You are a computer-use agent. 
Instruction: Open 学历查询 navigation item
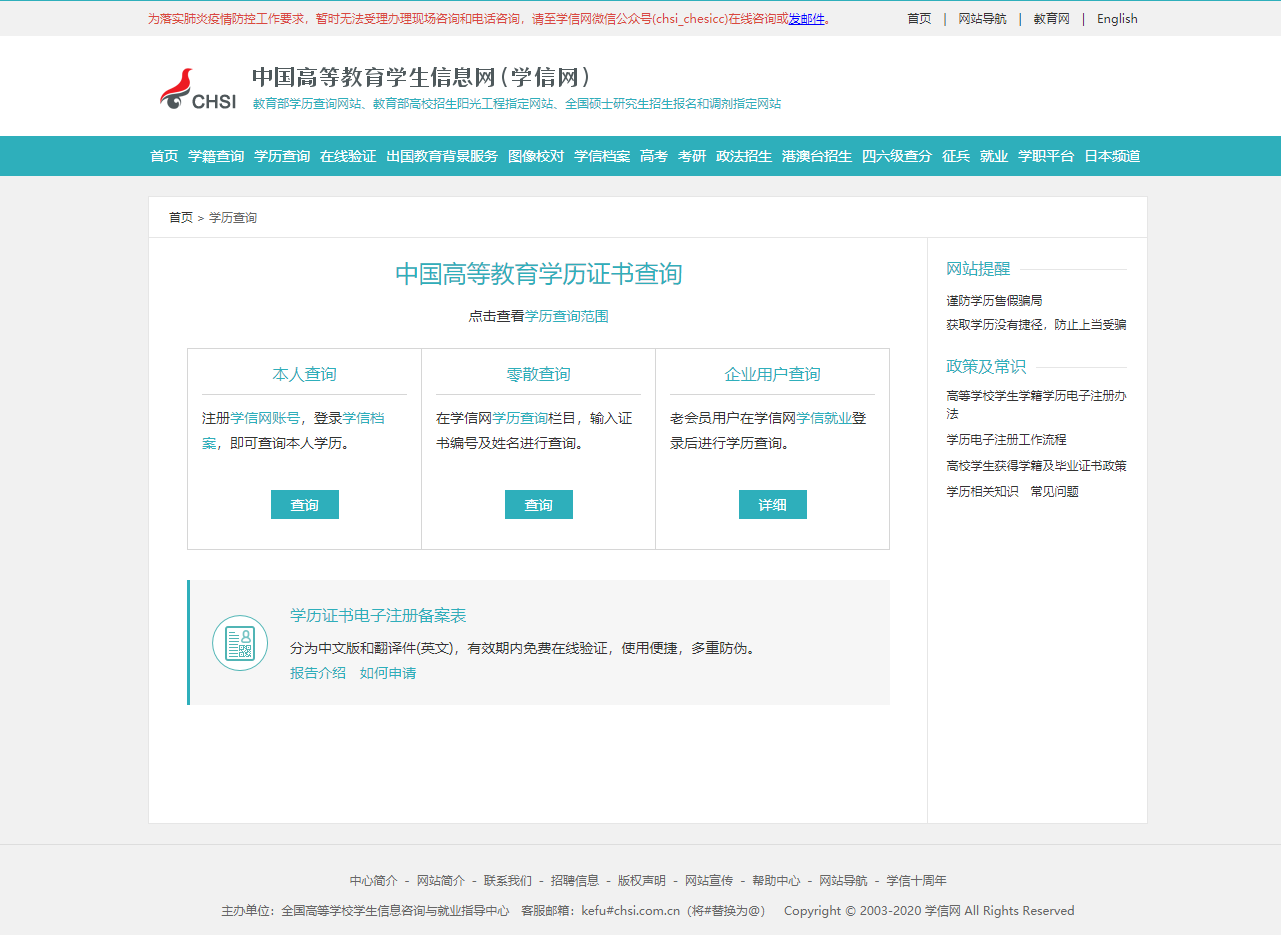[282, 156]
